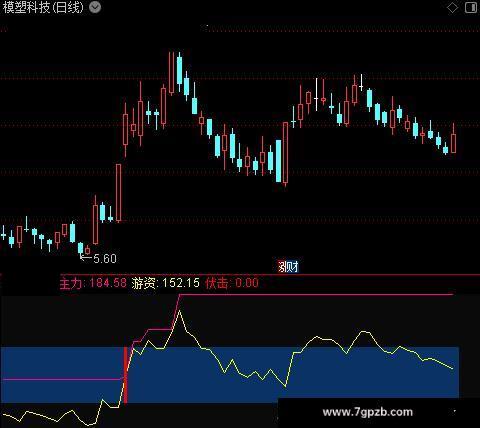Image resolution: width=480 pixels, height=428 pixels.
Task: Select the last red candlestick on the right
Action: [453, 138]
